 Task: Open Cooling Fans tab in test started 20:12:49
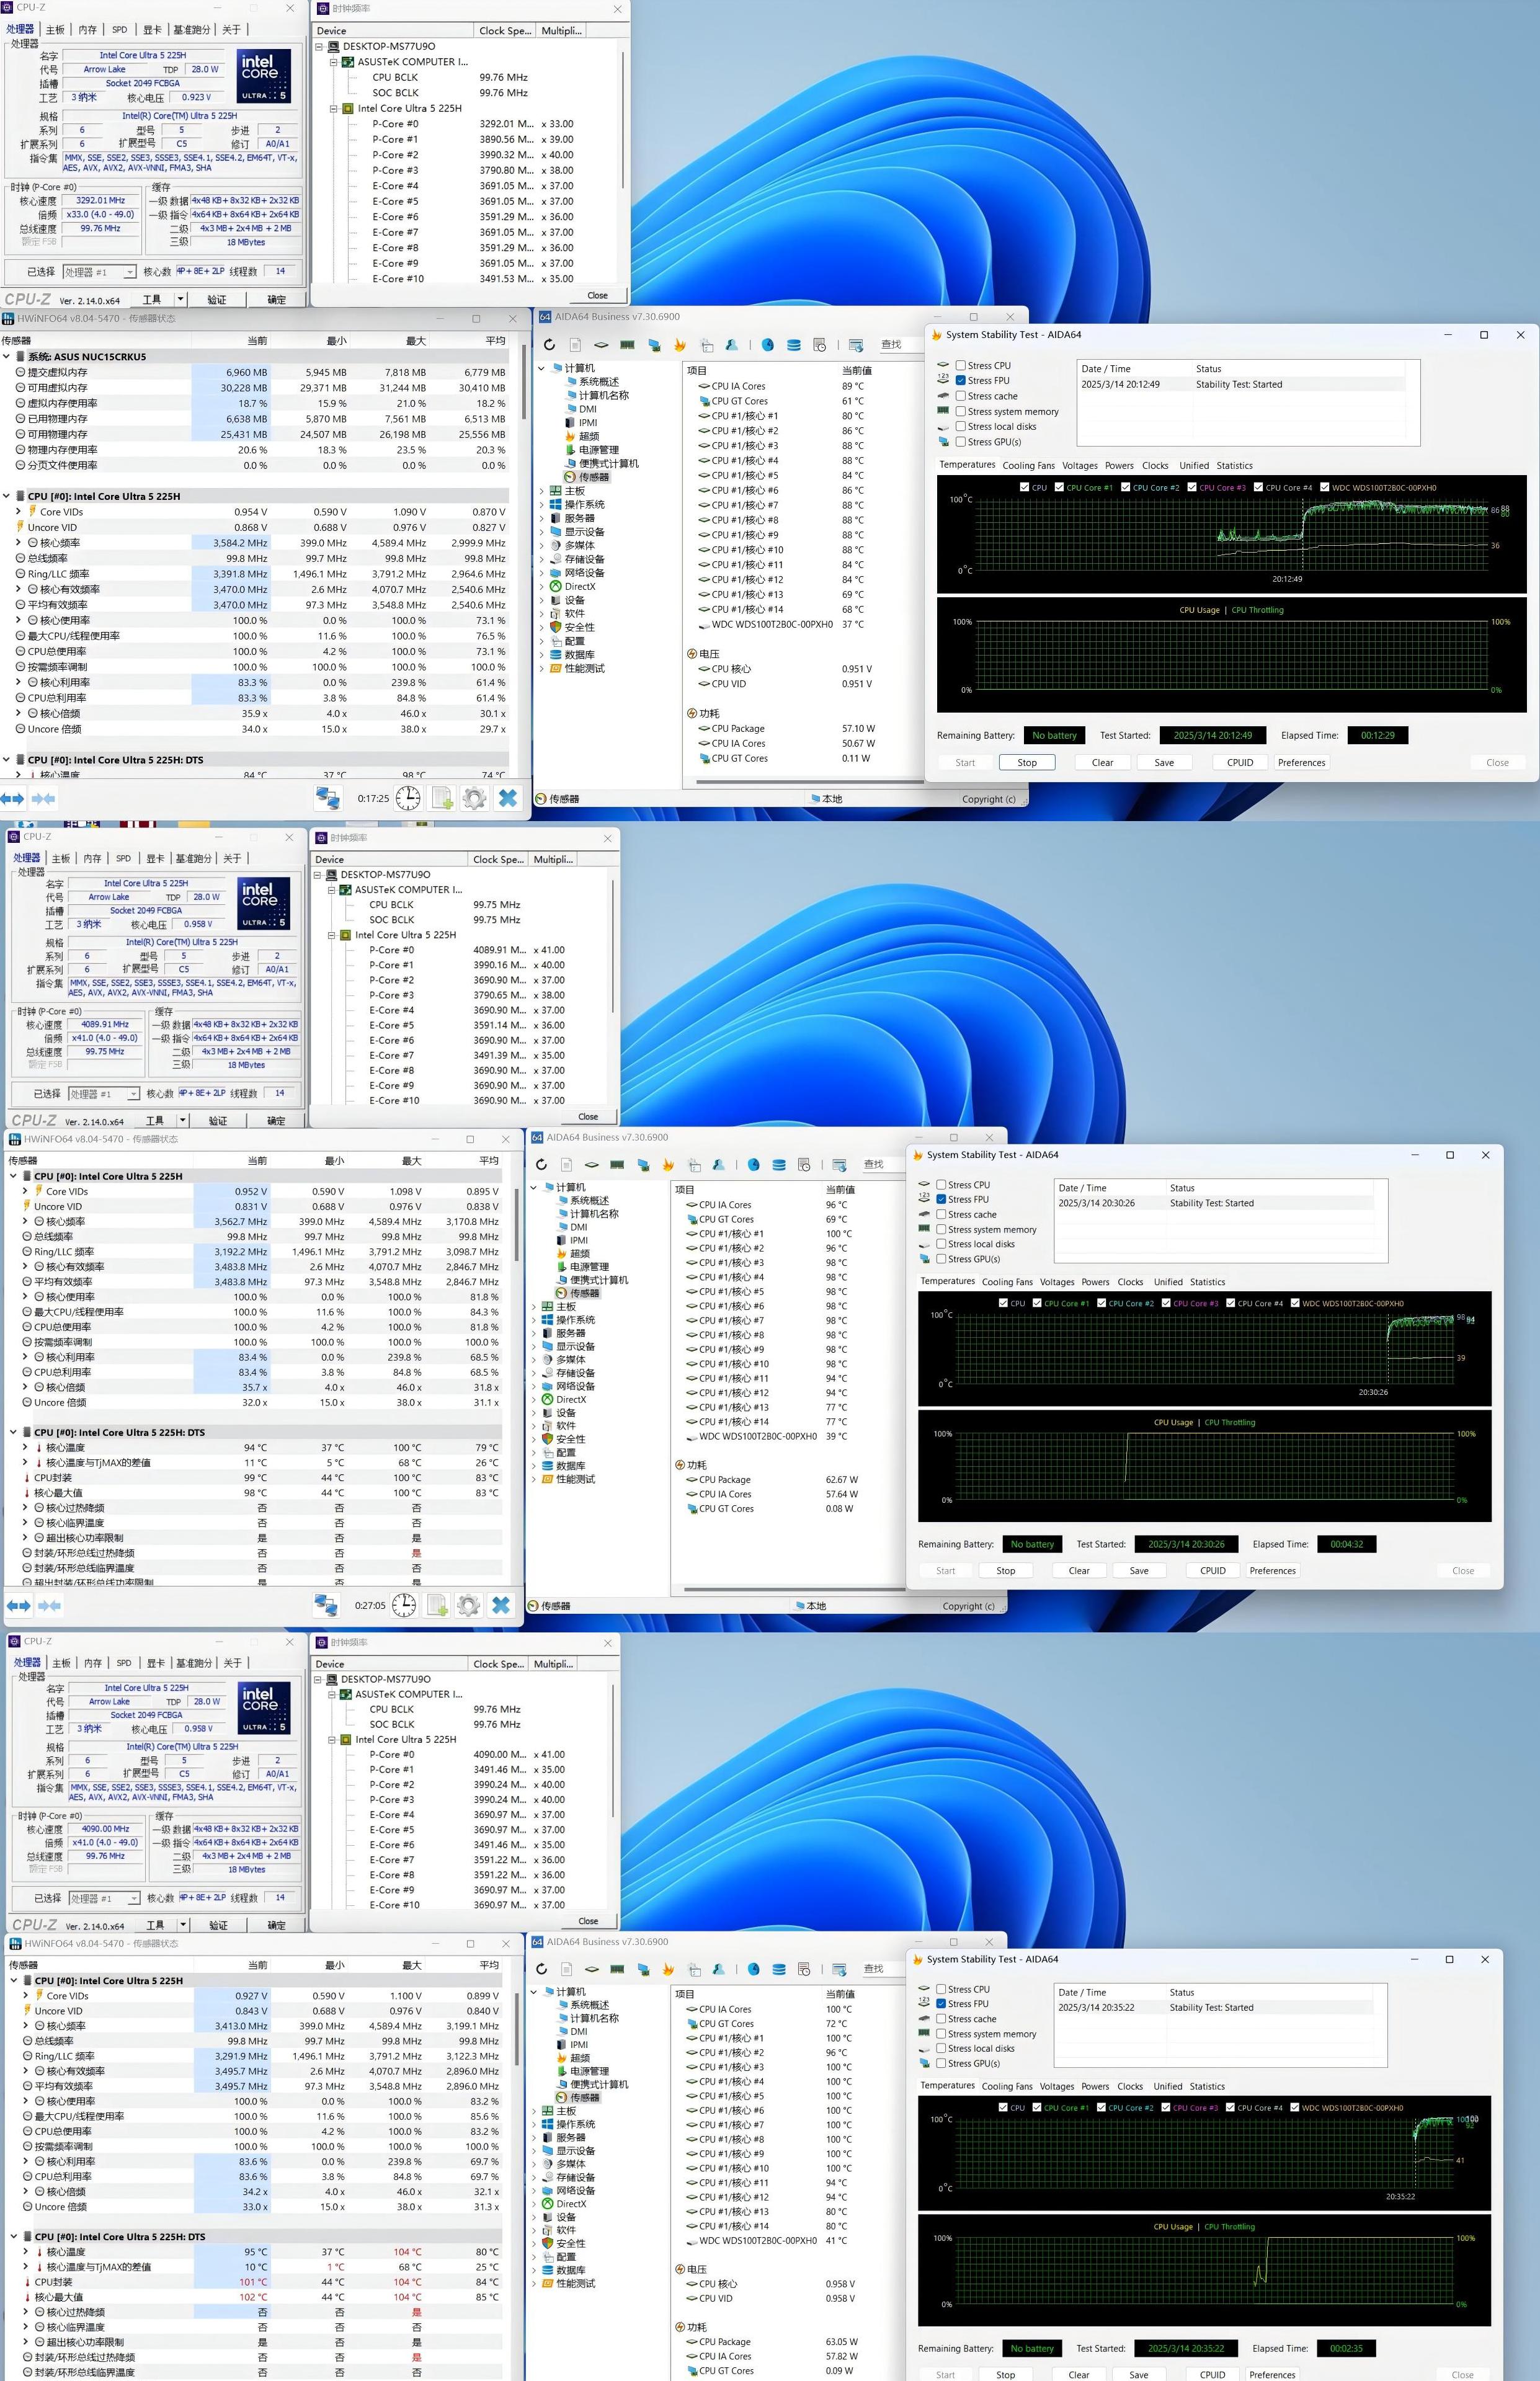(x=1028, y=465)
